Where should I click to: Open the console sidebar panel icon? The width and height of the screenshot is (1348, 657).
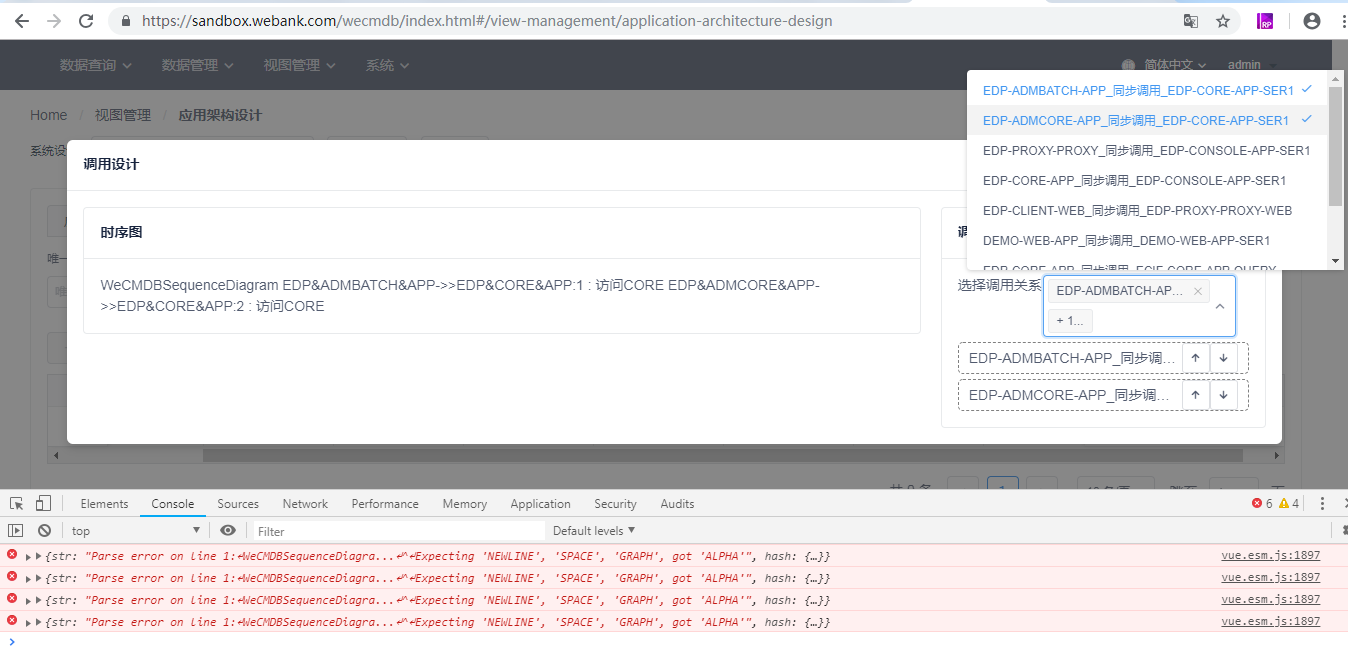15,530
